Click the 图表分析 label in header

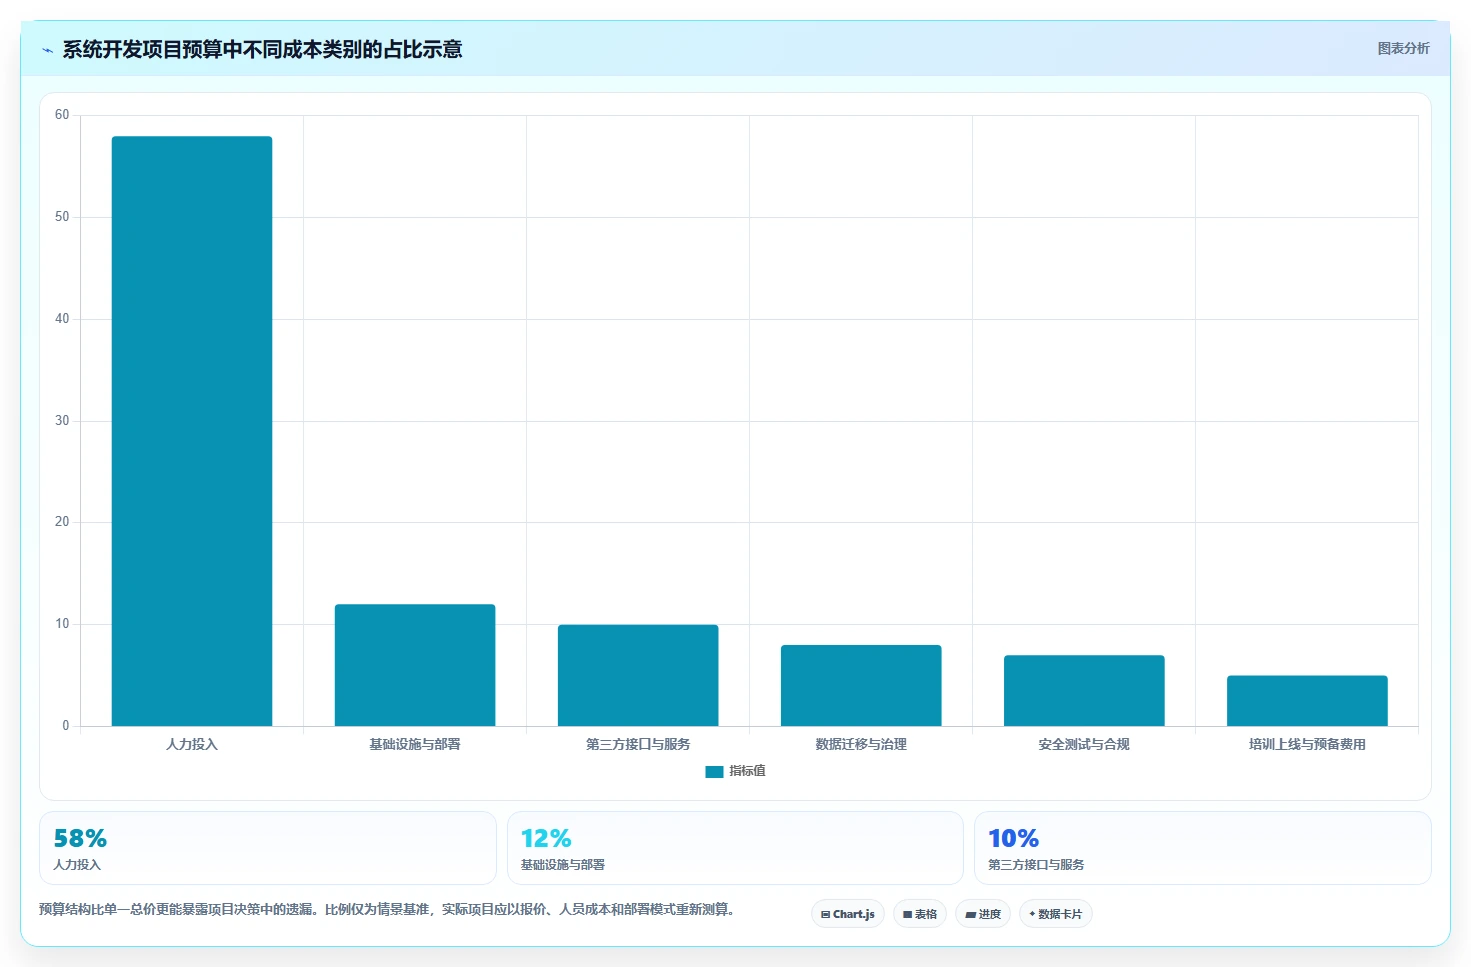click(x=1403, y=48)
